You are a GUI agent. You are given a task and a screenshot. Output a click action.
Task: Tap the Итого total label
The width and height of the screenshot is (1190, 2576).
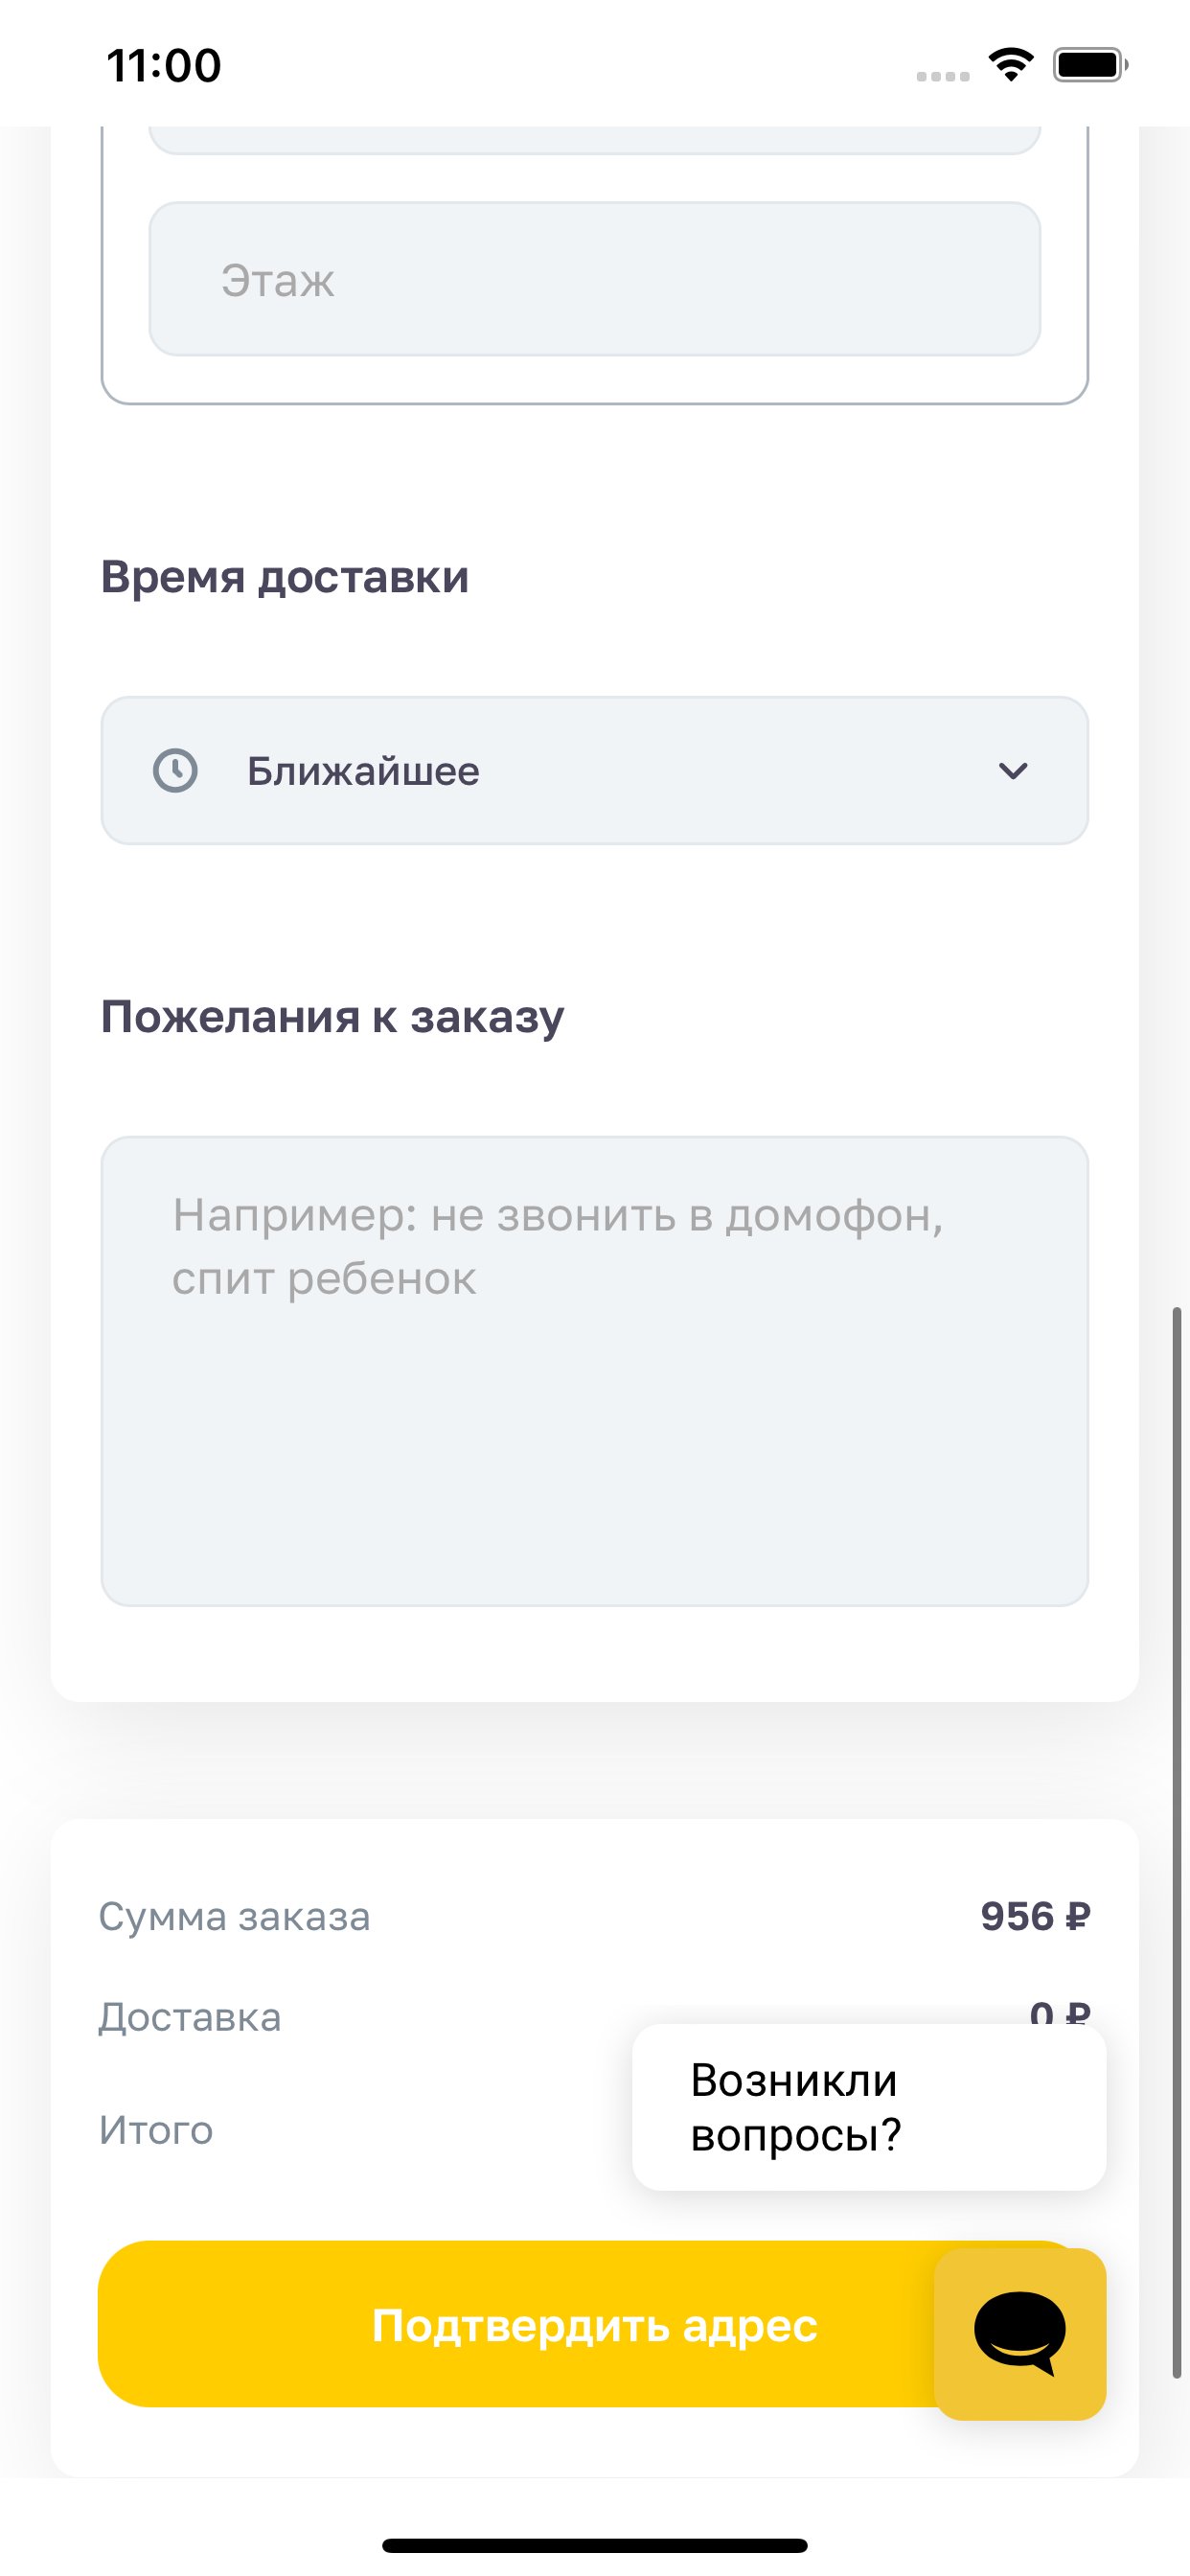(156, 2130)
